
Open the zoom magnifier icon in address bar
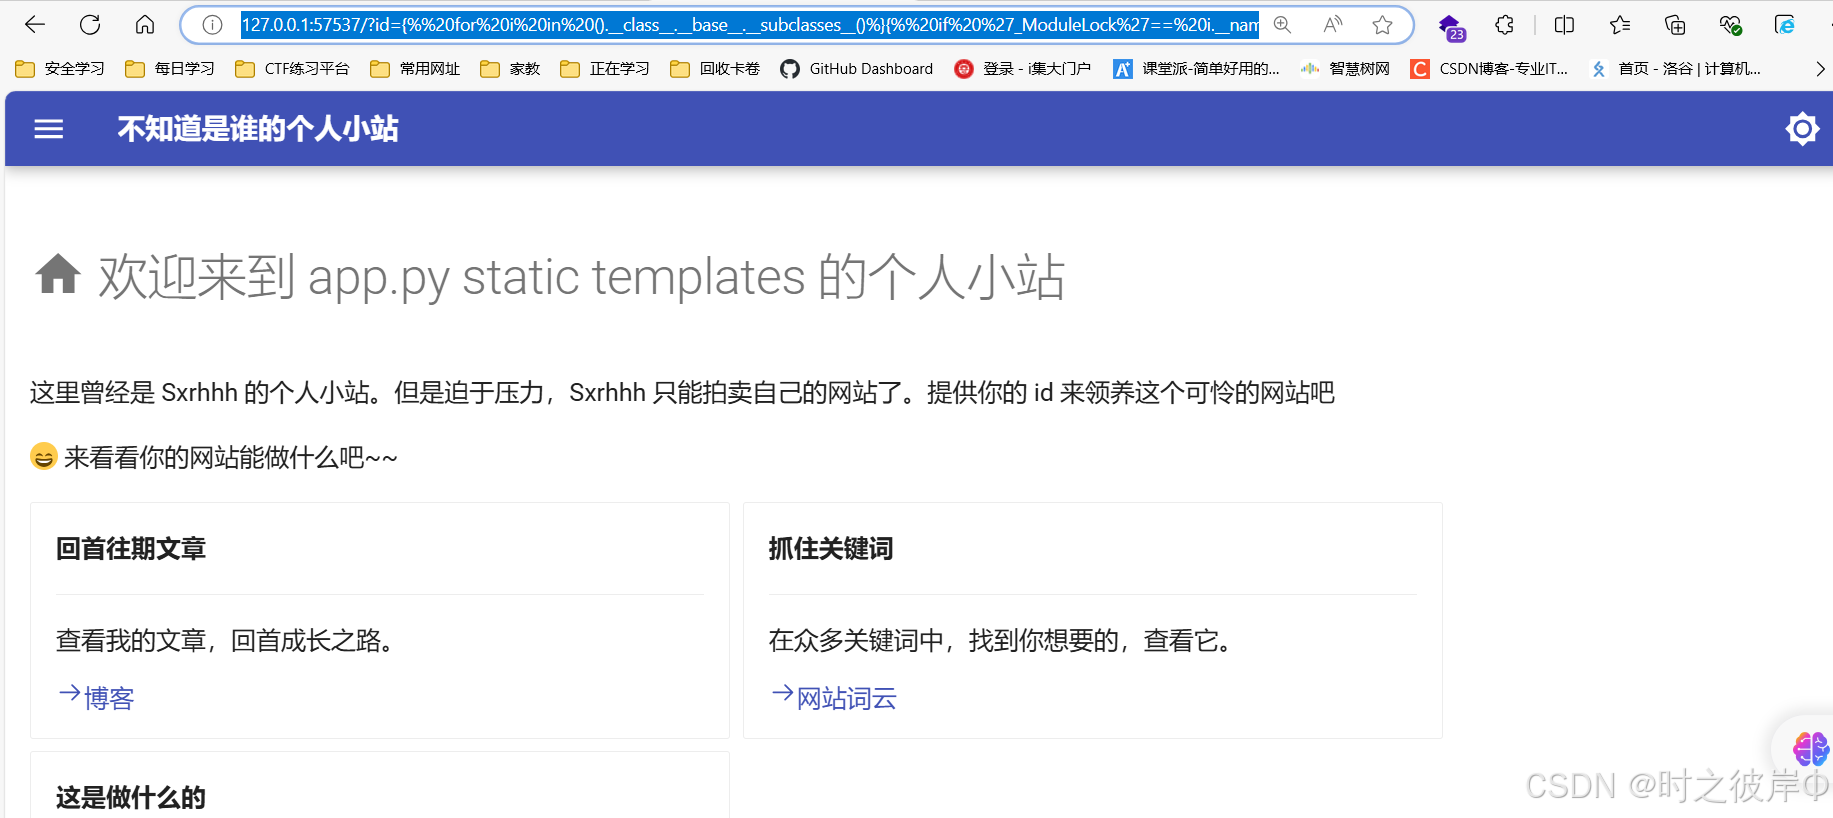pyautogui.click(x=1282, y=25)
